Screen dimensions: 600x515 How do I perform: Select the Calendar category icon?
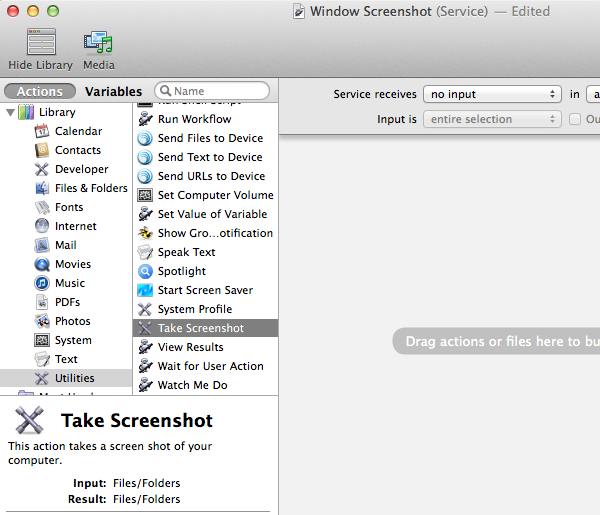pos(42,131)
